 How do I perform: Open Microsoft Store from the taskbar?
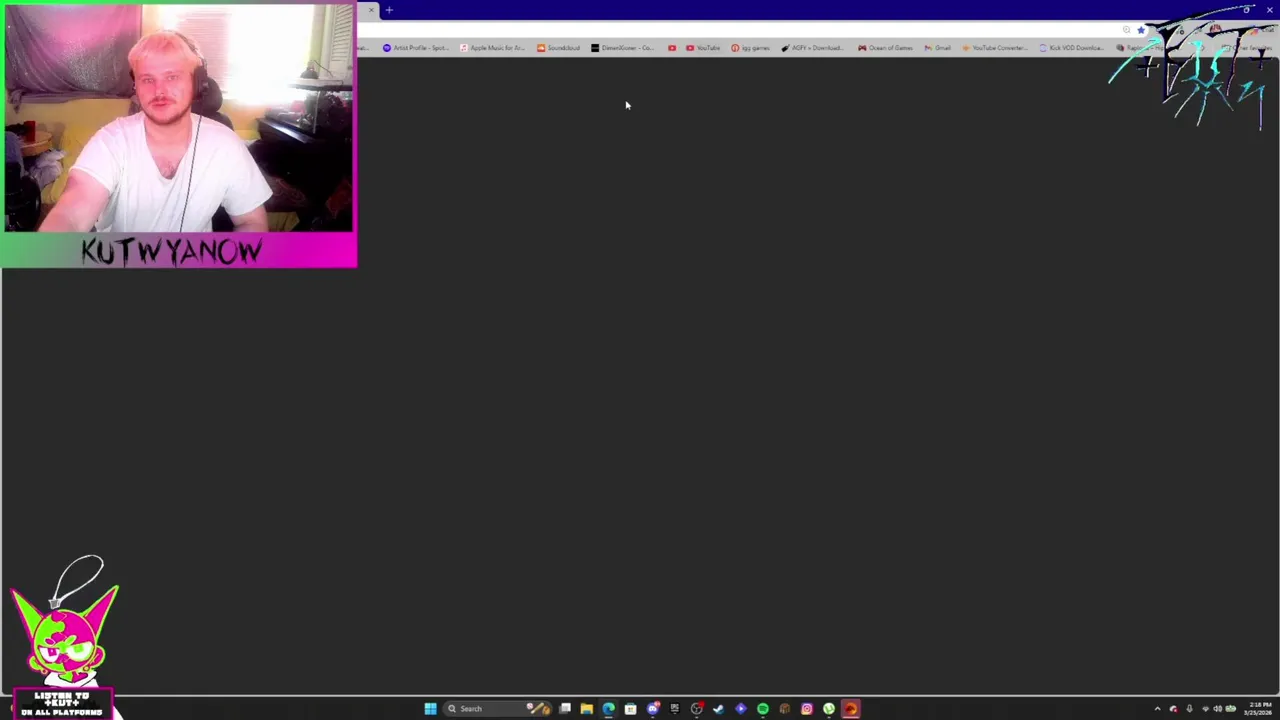click(x=631, y=709)
